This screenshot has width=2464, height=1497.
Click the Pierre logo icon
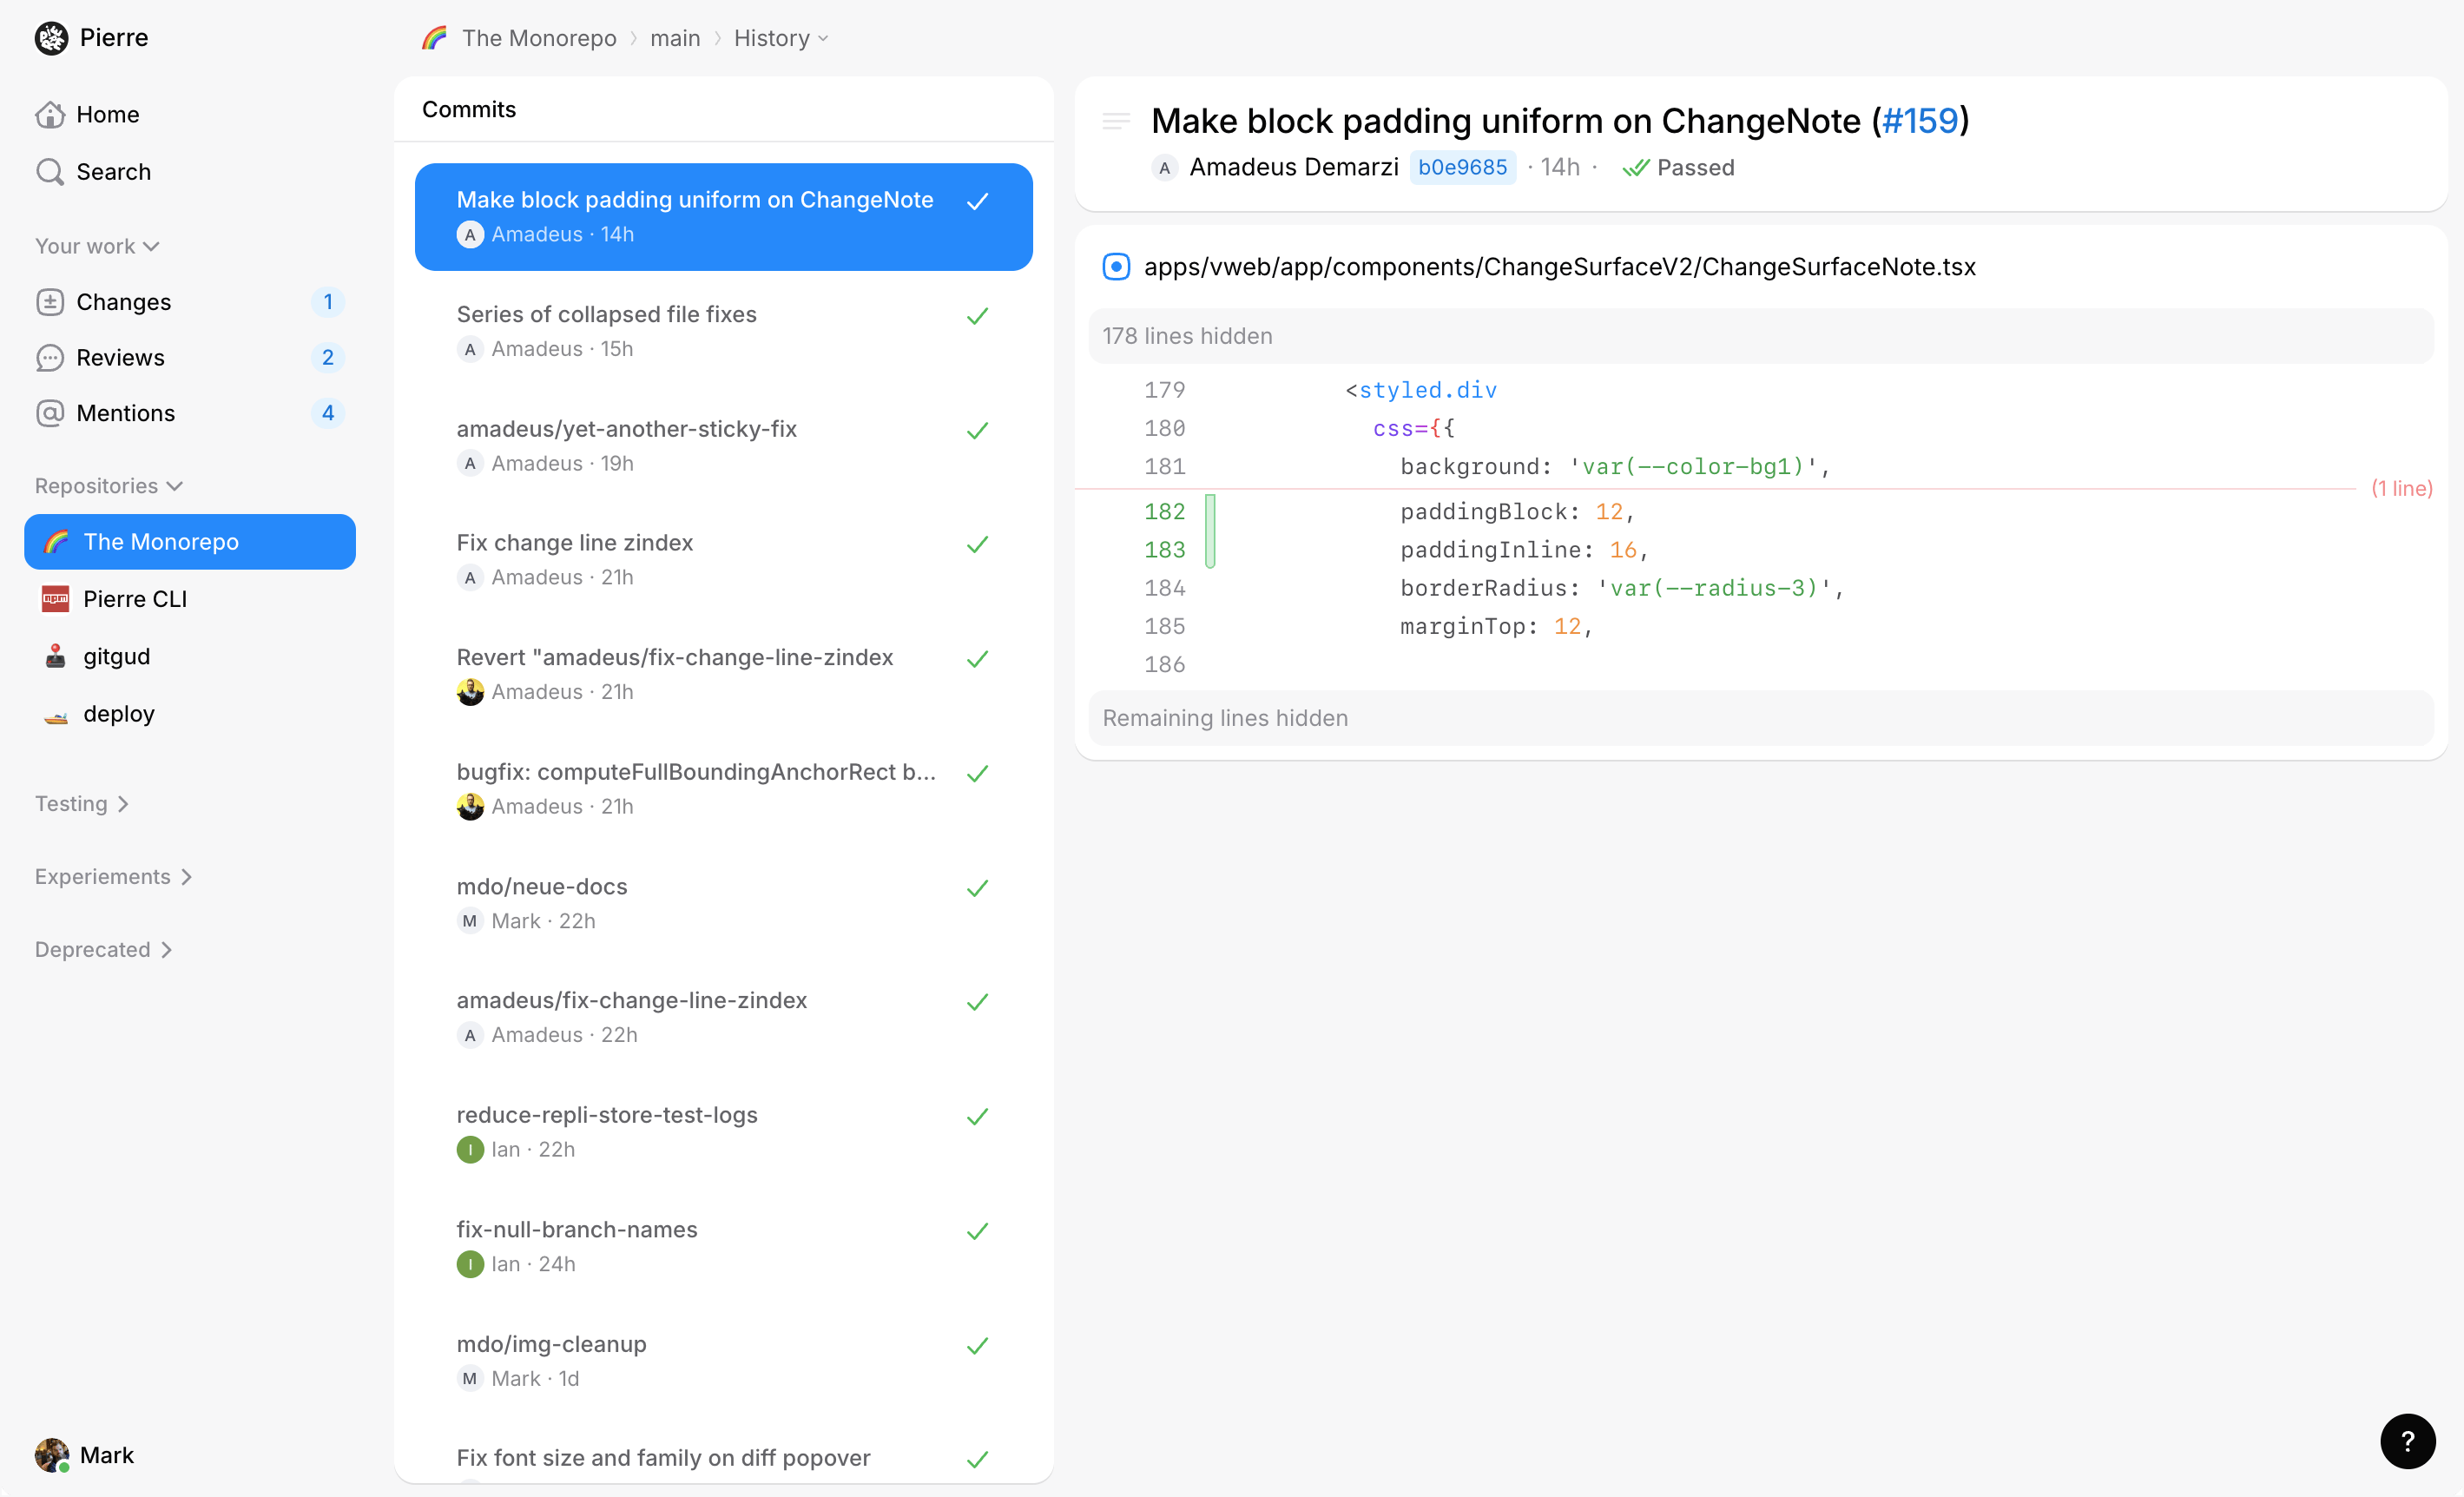tap(52, 38)
